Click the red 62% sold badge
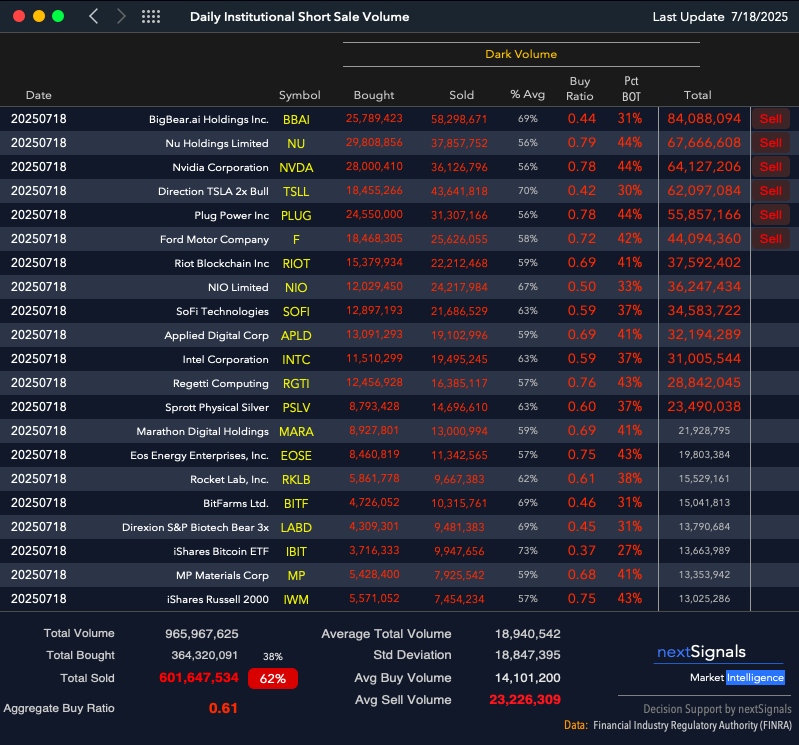The height and width of the screenshot is (745, 799). pyautogui.click(x=273, y=678)
